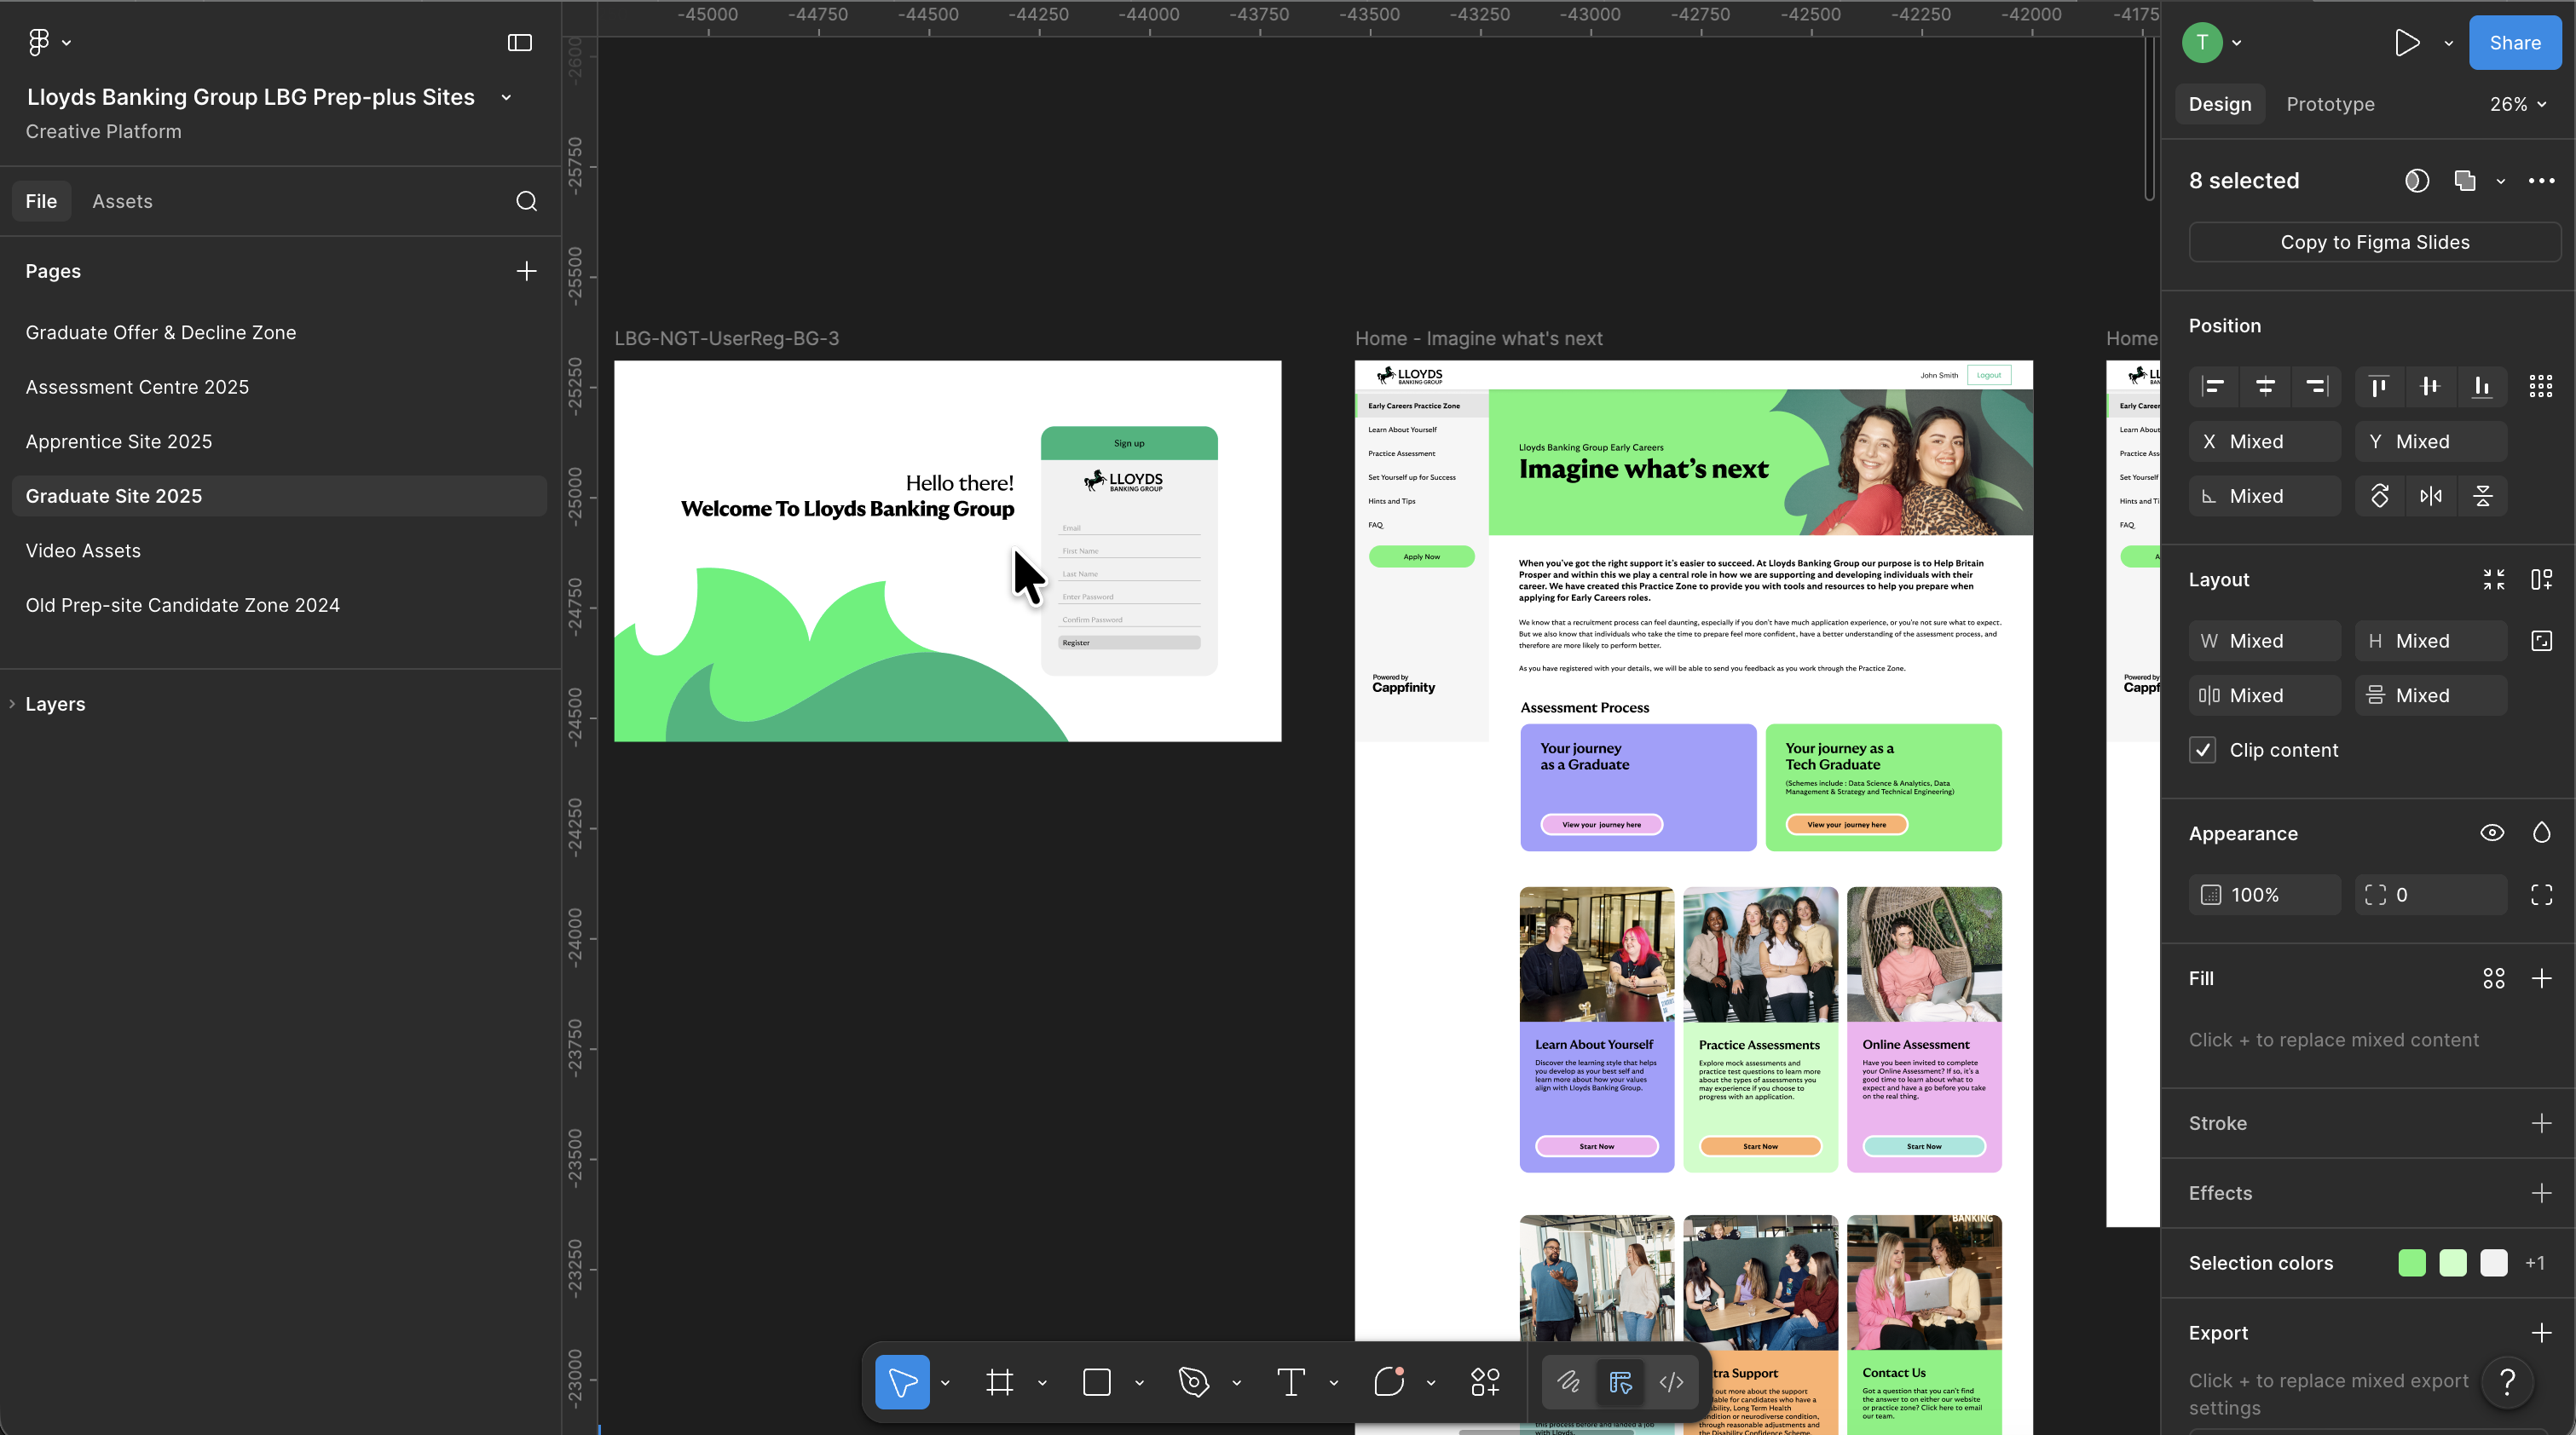Open the Figma main menu logo
Image resolution: width=2576 pixels, height=1435 pixels.
[38, 42]
